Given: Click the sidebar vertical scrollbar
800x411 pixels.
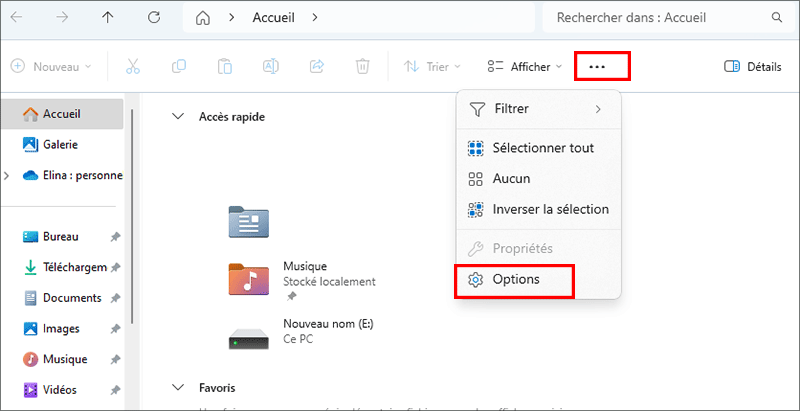Looking at the screenshot, I should pyautogui.click(x=133, y=217).
